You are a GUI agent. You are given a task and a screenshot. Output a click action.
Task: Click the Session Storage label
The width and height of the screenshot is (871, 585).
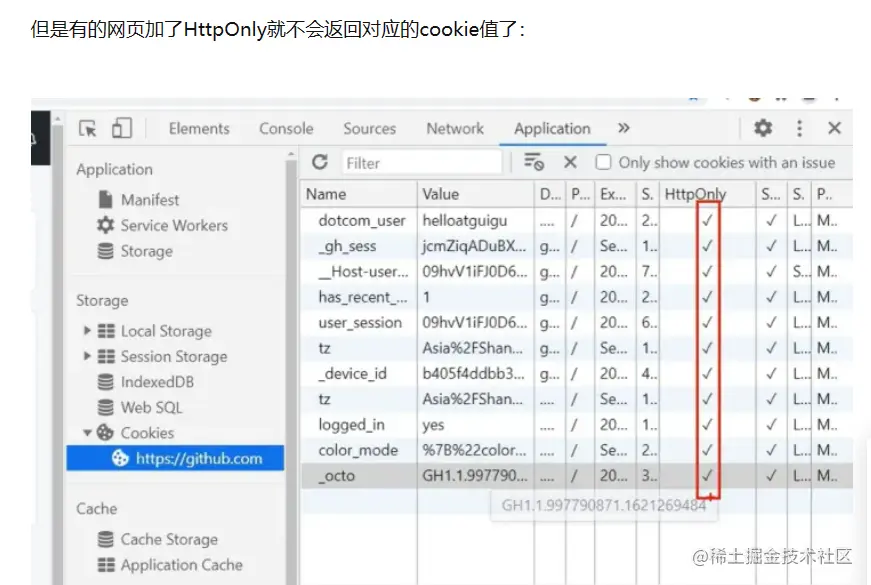174,356
